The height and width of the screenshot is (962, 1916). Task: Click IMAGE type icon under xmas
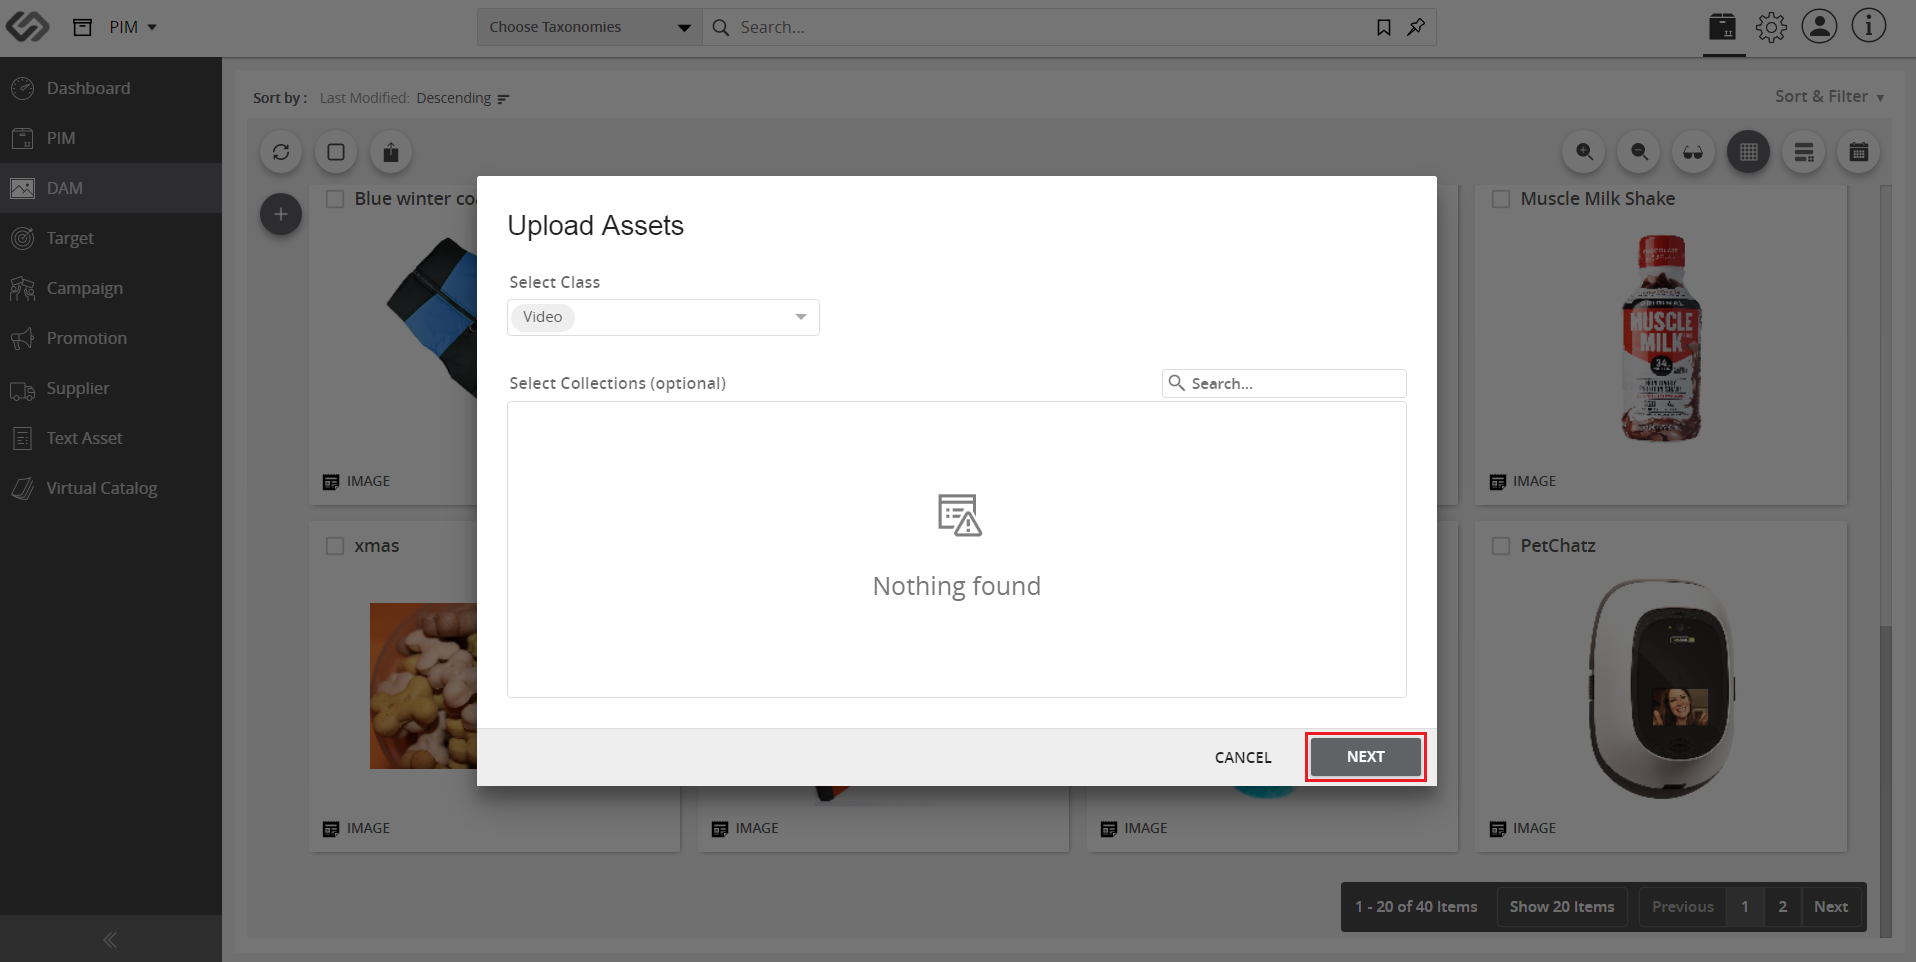coord(331,829)
